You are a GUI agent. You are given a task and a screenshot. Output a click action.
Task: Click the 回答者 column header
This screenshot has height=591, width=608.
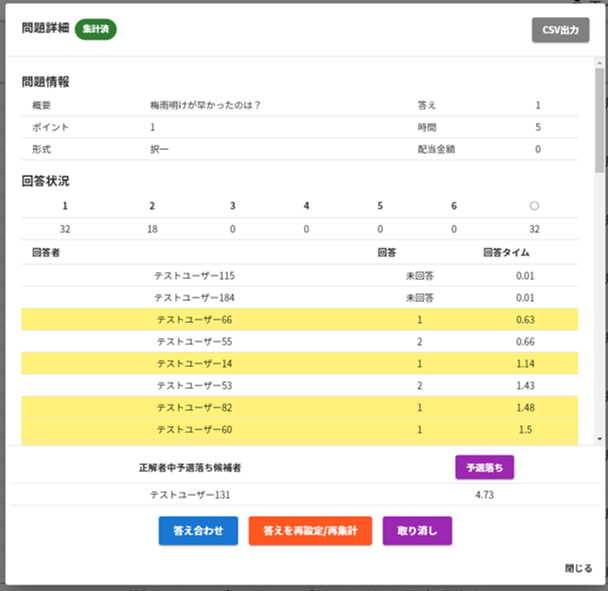(46, 252)
